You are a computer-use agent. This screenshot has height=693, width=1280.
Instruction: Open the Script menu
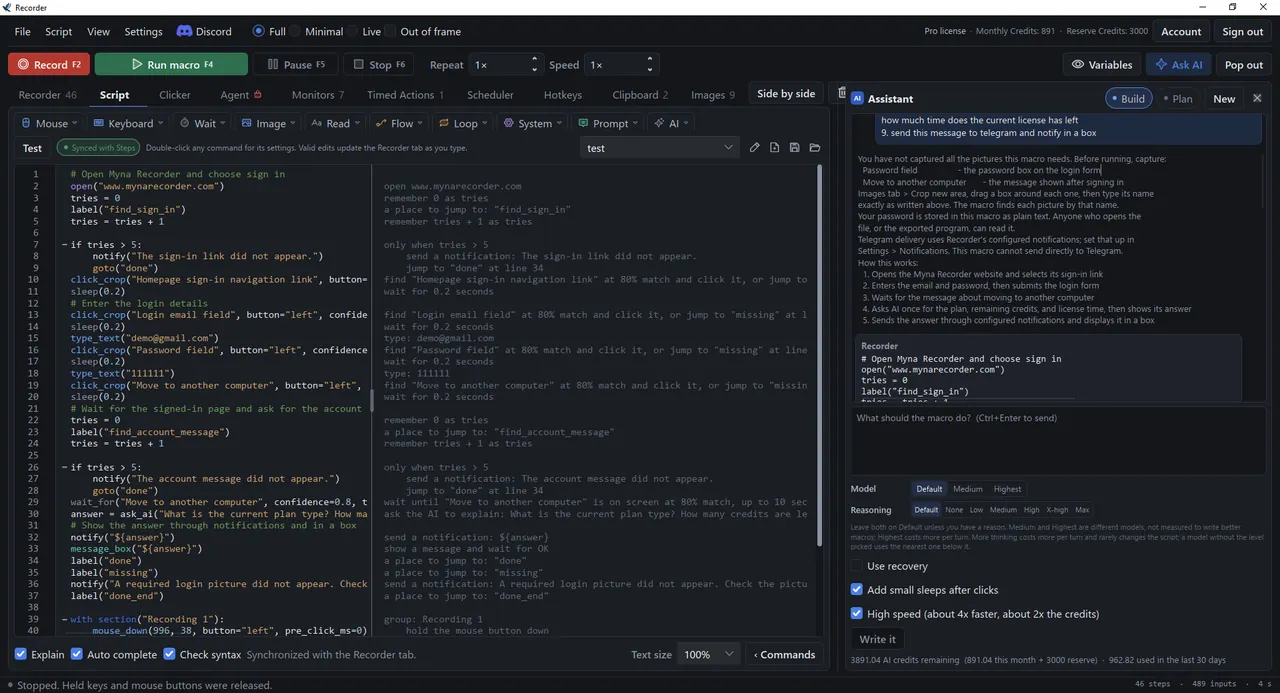pyautogui.click(x=59, y=31)
